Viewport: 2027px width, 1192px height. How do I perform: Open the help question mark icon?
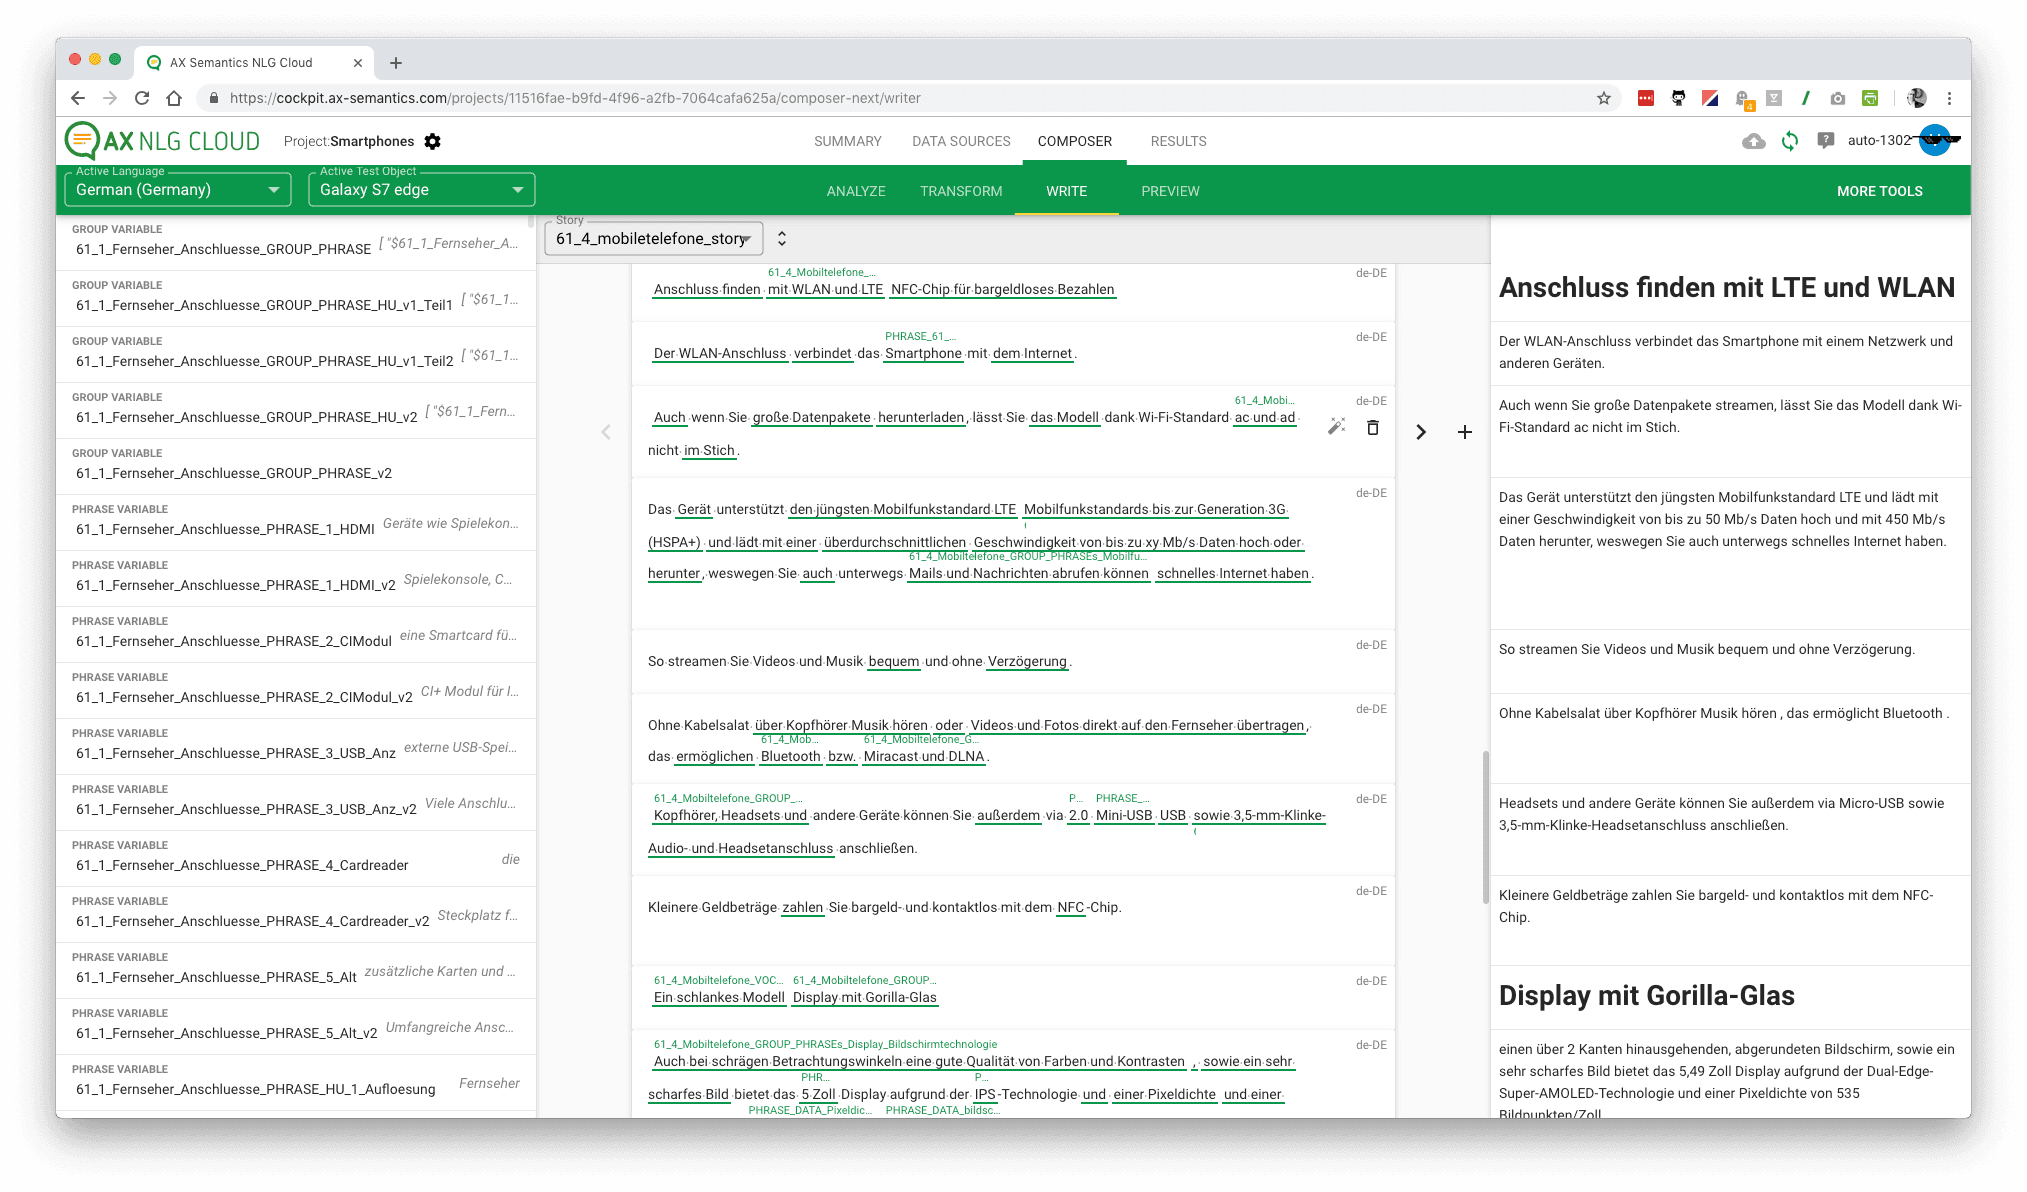tap(1825, 141)
